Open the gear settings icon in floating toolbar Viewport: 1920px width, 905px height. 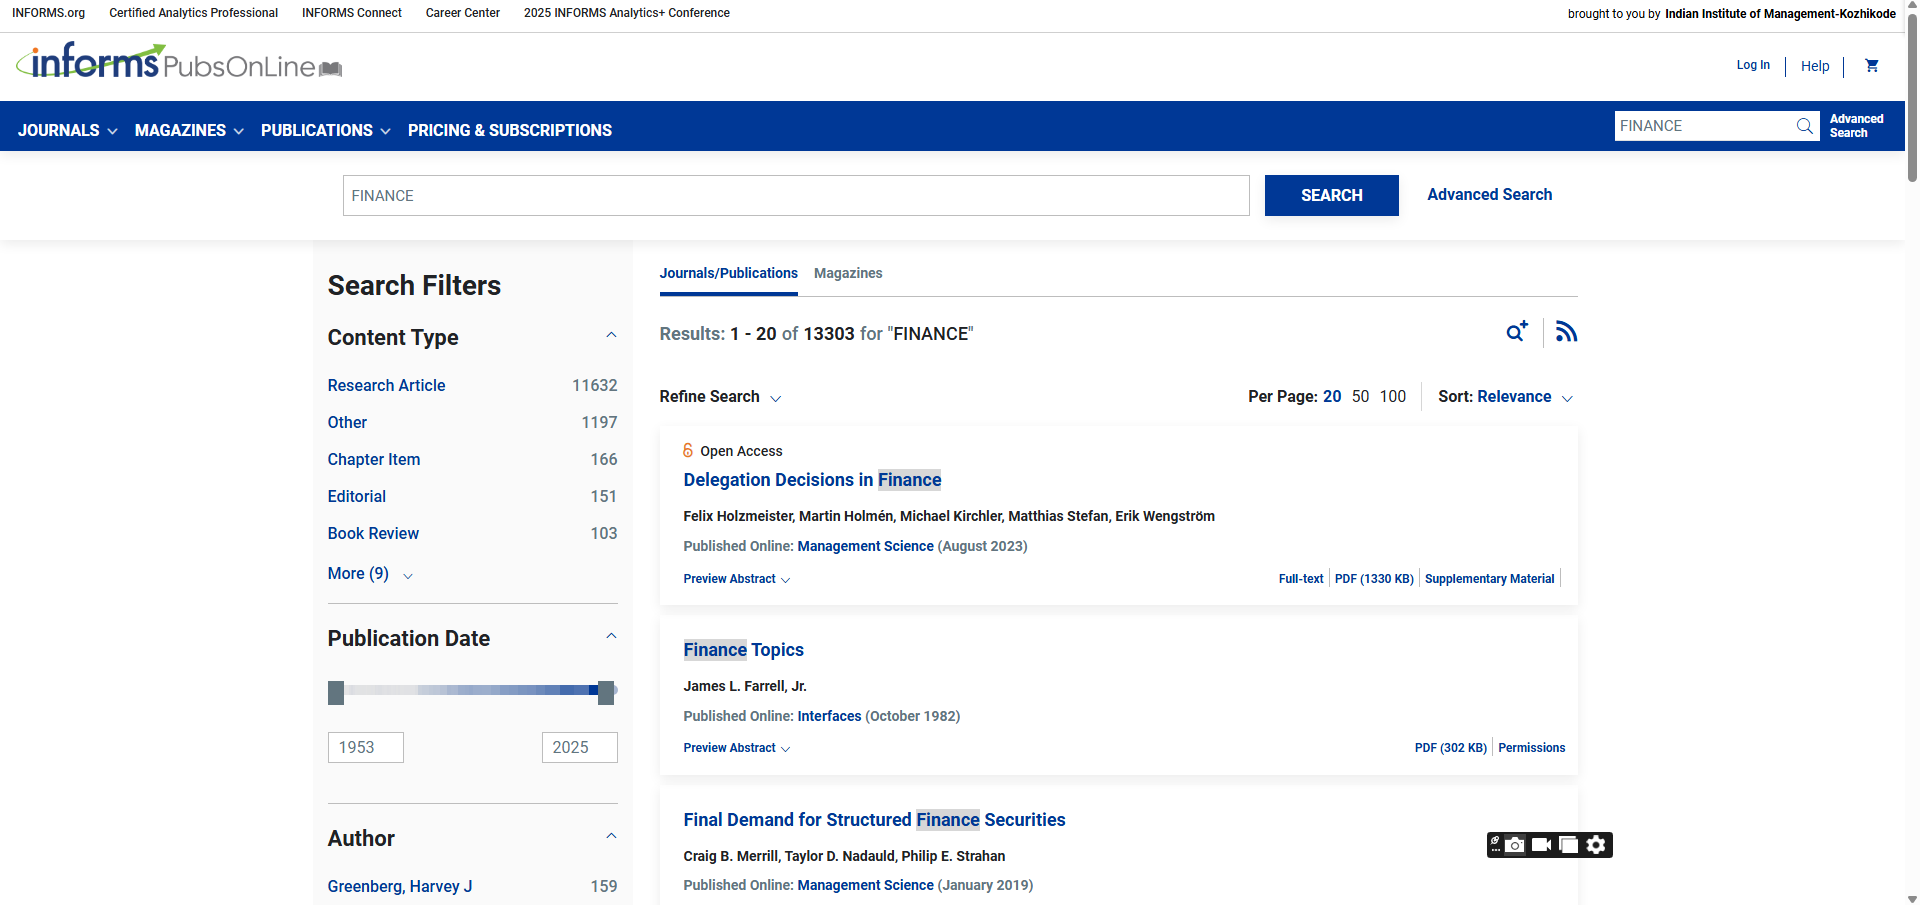pos(1596,845)
